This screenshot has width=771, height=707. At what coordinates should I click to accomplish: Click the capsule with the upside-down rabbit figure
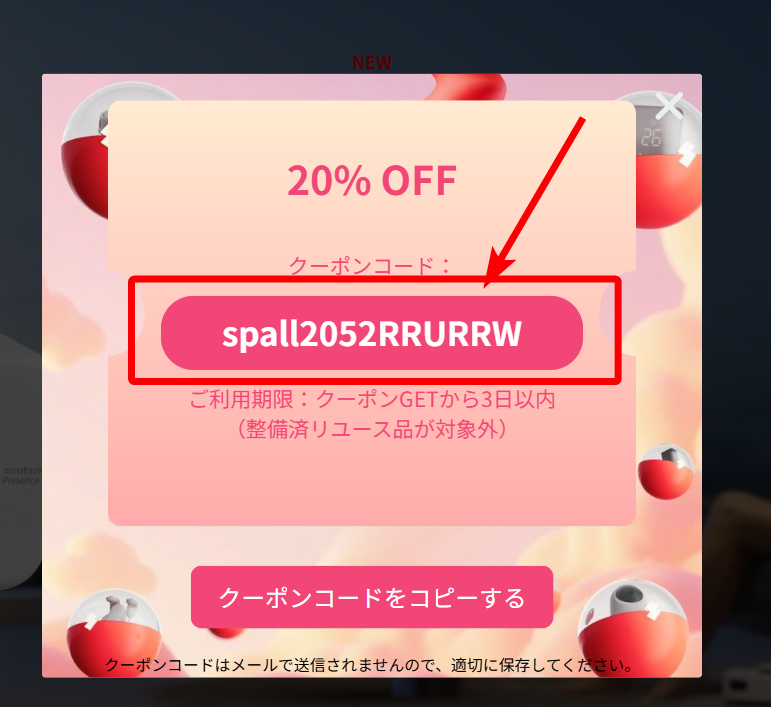114,632
